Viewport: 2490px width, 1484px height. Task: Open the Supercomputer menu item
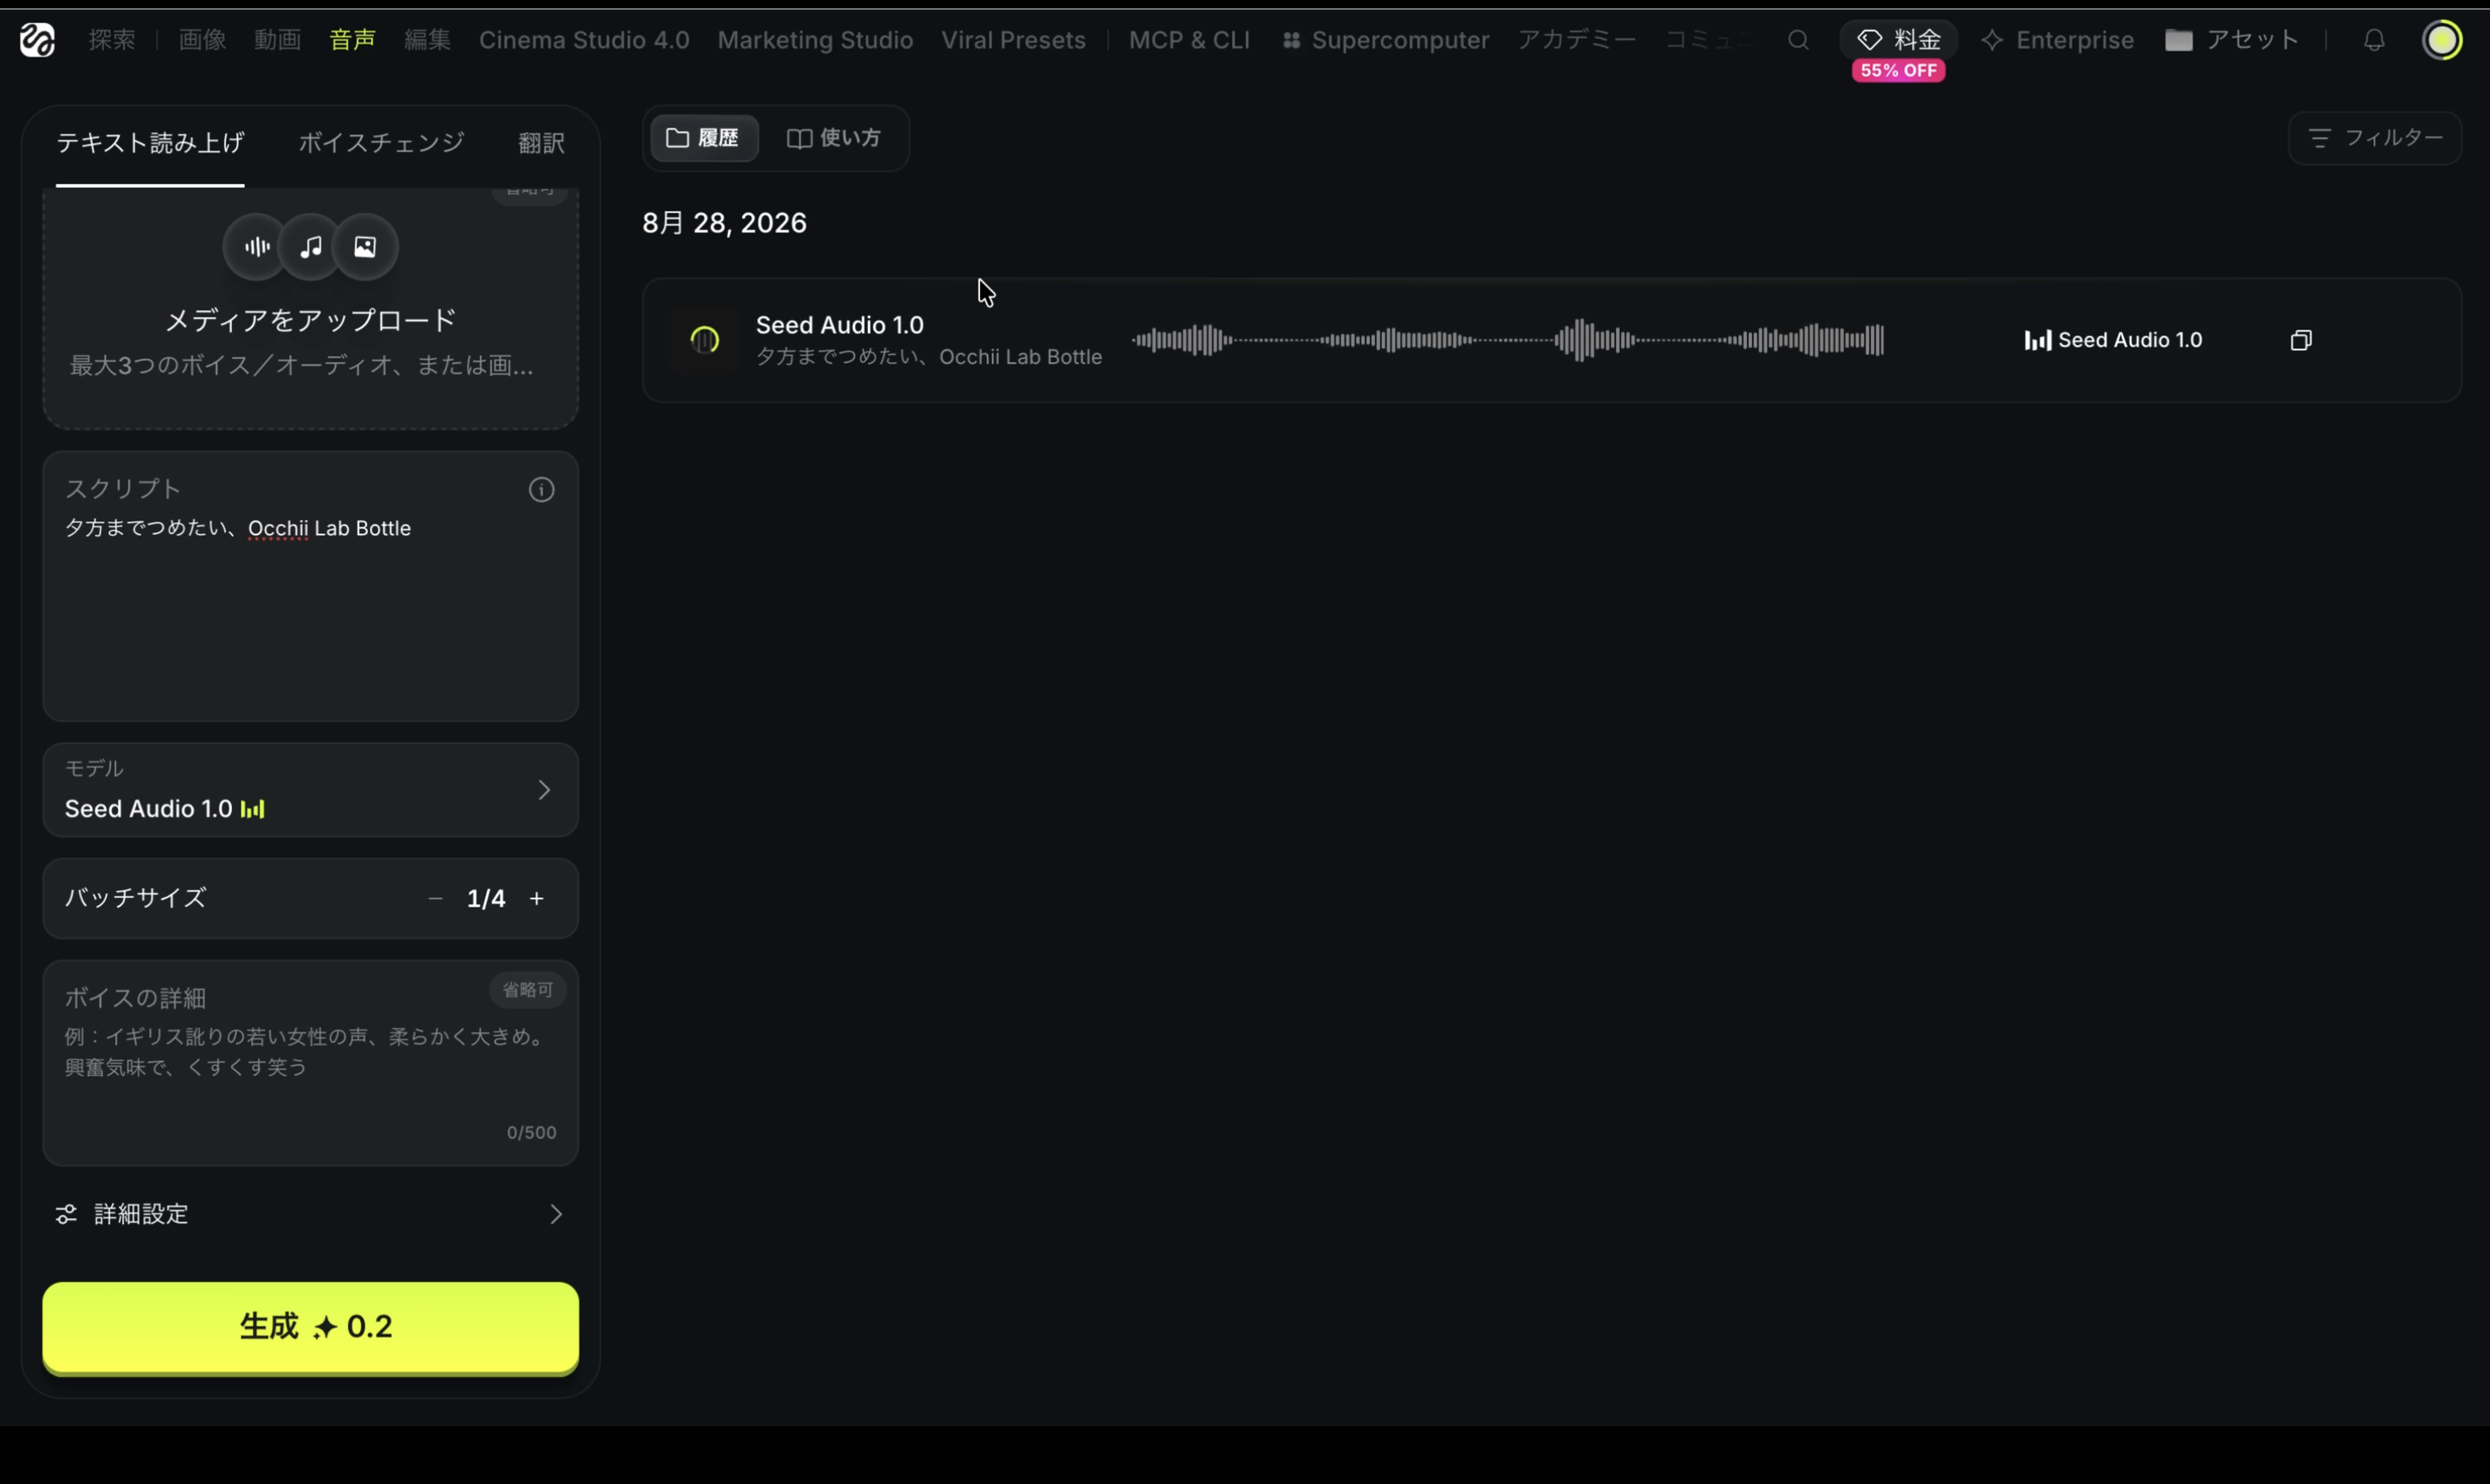[1386, 40]
